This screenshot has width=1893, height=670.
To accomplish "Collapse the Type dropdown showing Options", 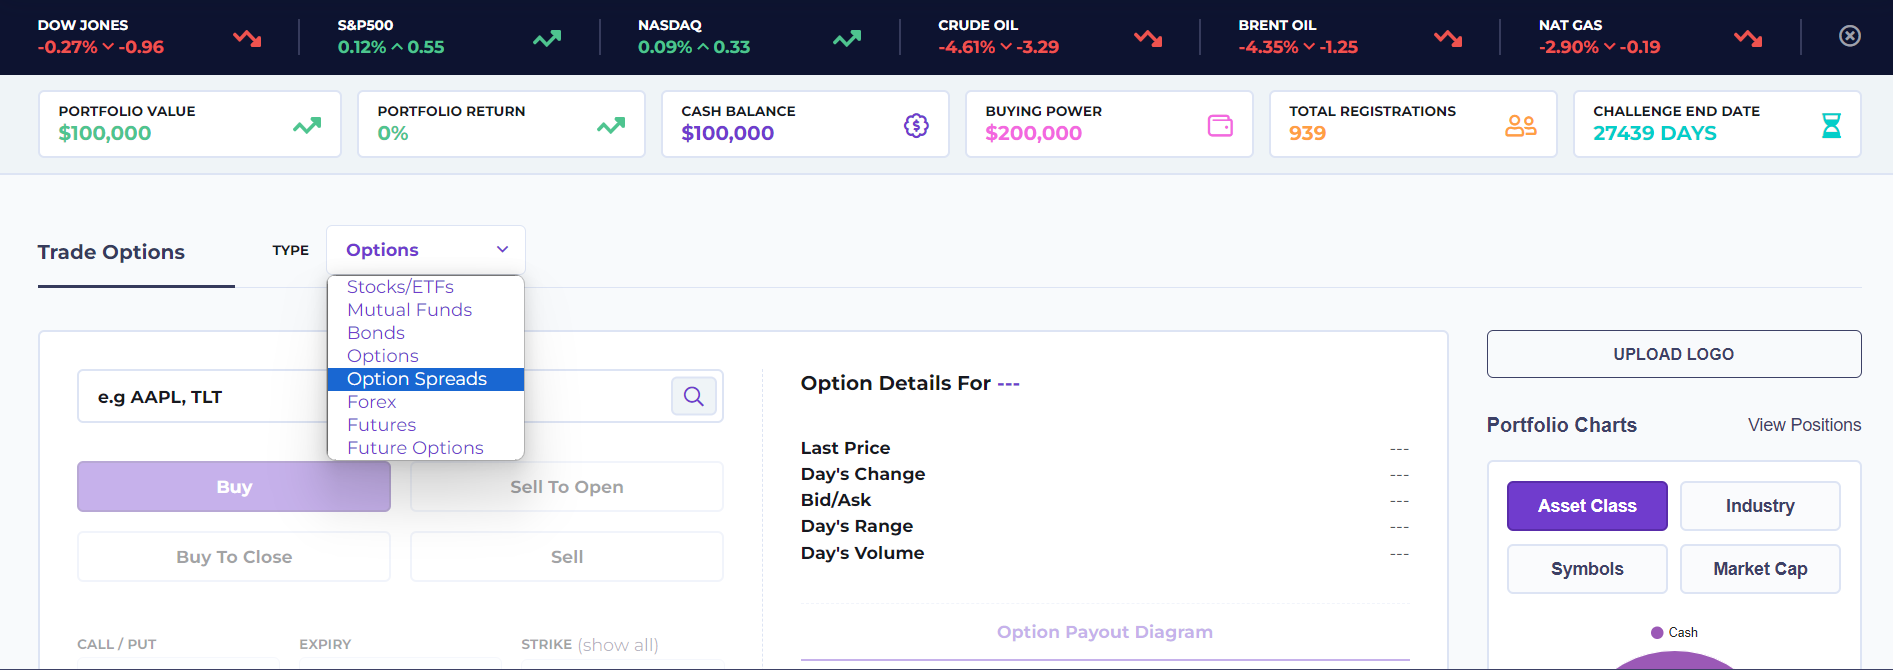I will pyautogui.click(x=426, y=250).
